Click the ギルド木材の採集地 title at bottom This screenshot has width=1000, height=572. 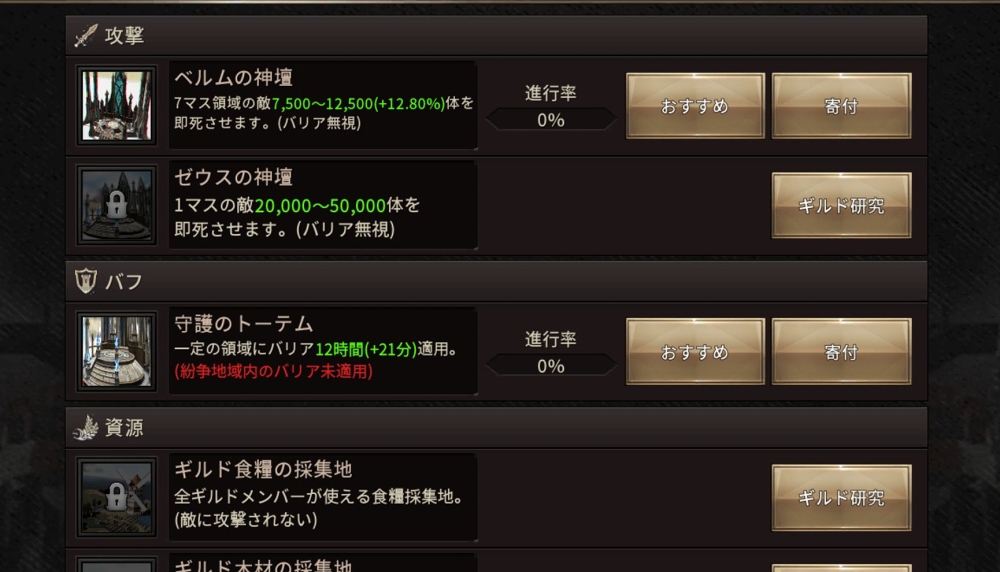click(263, 565)
